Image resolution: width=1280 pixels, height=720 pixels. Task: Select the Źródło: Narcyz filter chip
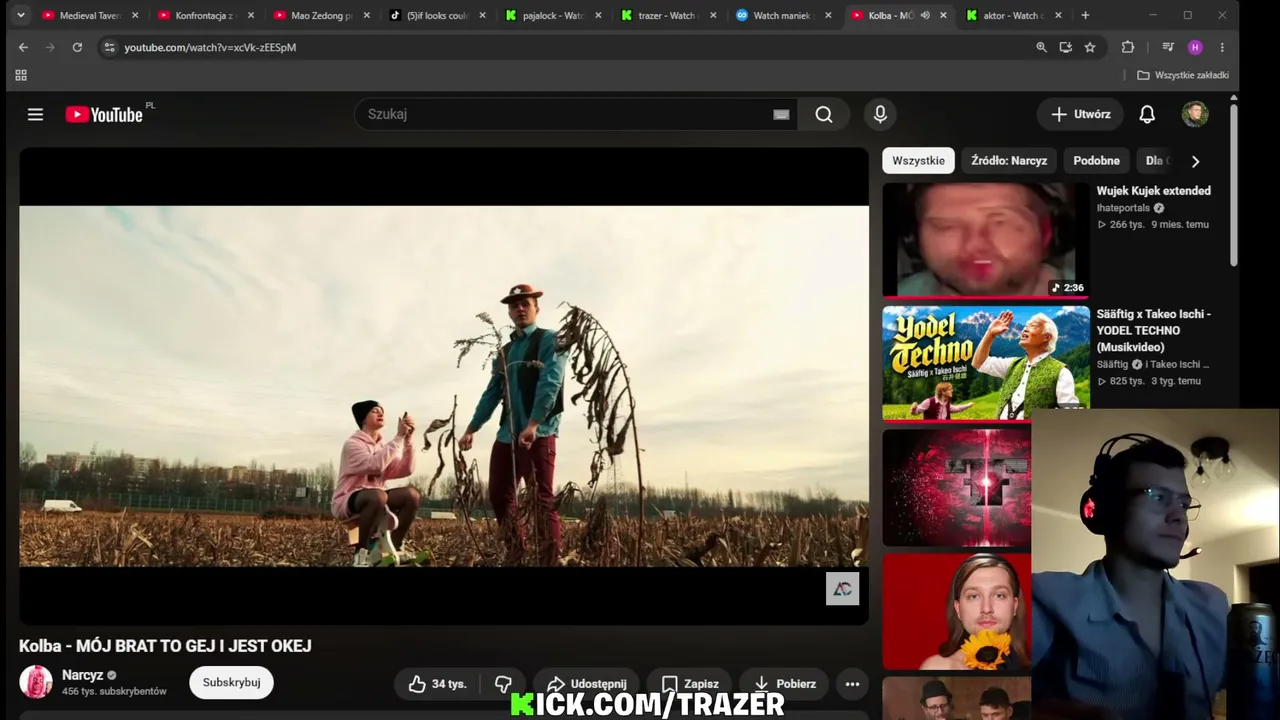pyautogui.click(x=1009, y=160)
